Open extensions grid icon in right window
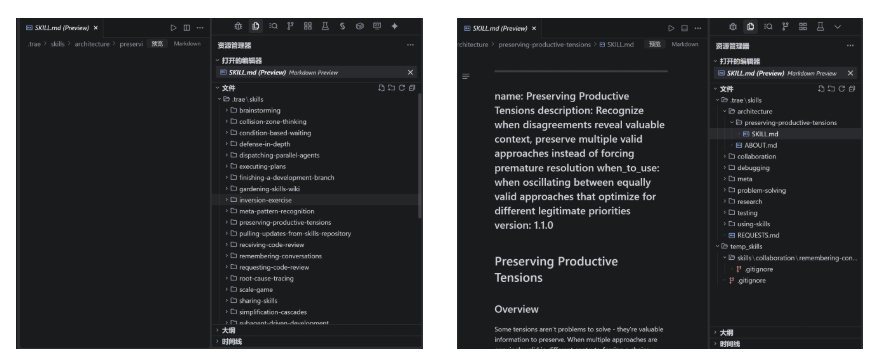This screenshot has height=363, width=875. point(802,26)
